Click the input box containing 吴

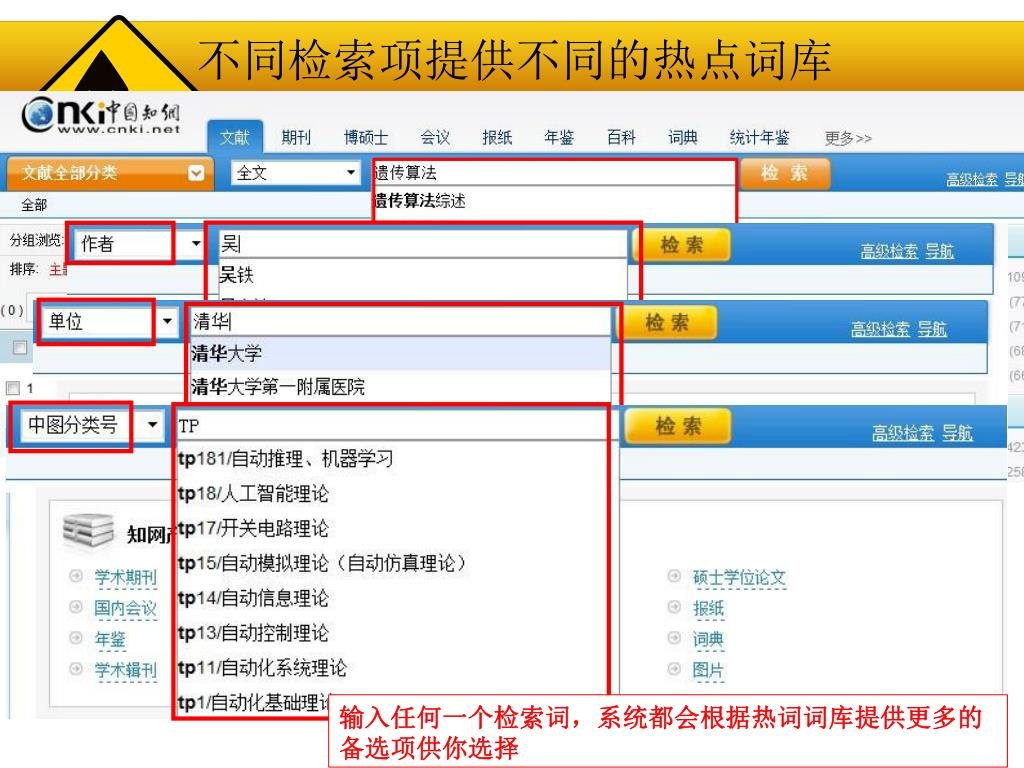point(423,244)
